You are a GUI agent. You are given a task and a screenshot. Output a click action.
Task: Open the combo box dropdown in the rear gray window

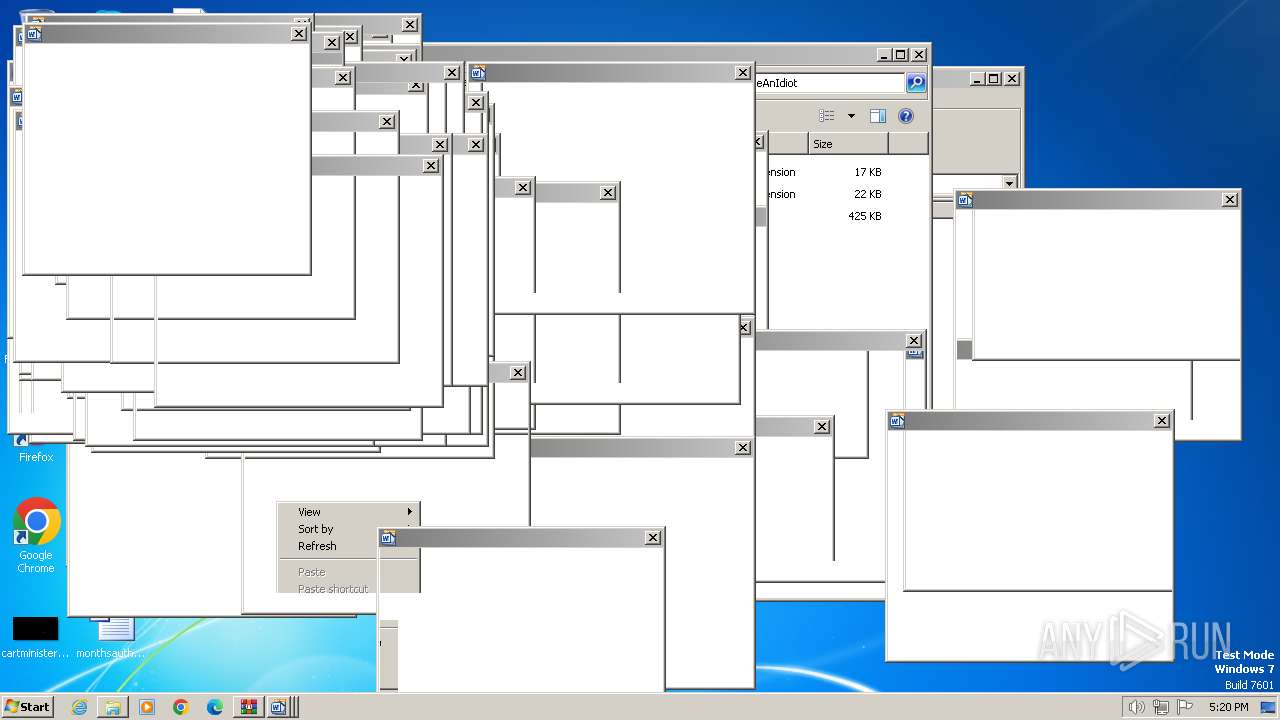(x=1010, y=183)
